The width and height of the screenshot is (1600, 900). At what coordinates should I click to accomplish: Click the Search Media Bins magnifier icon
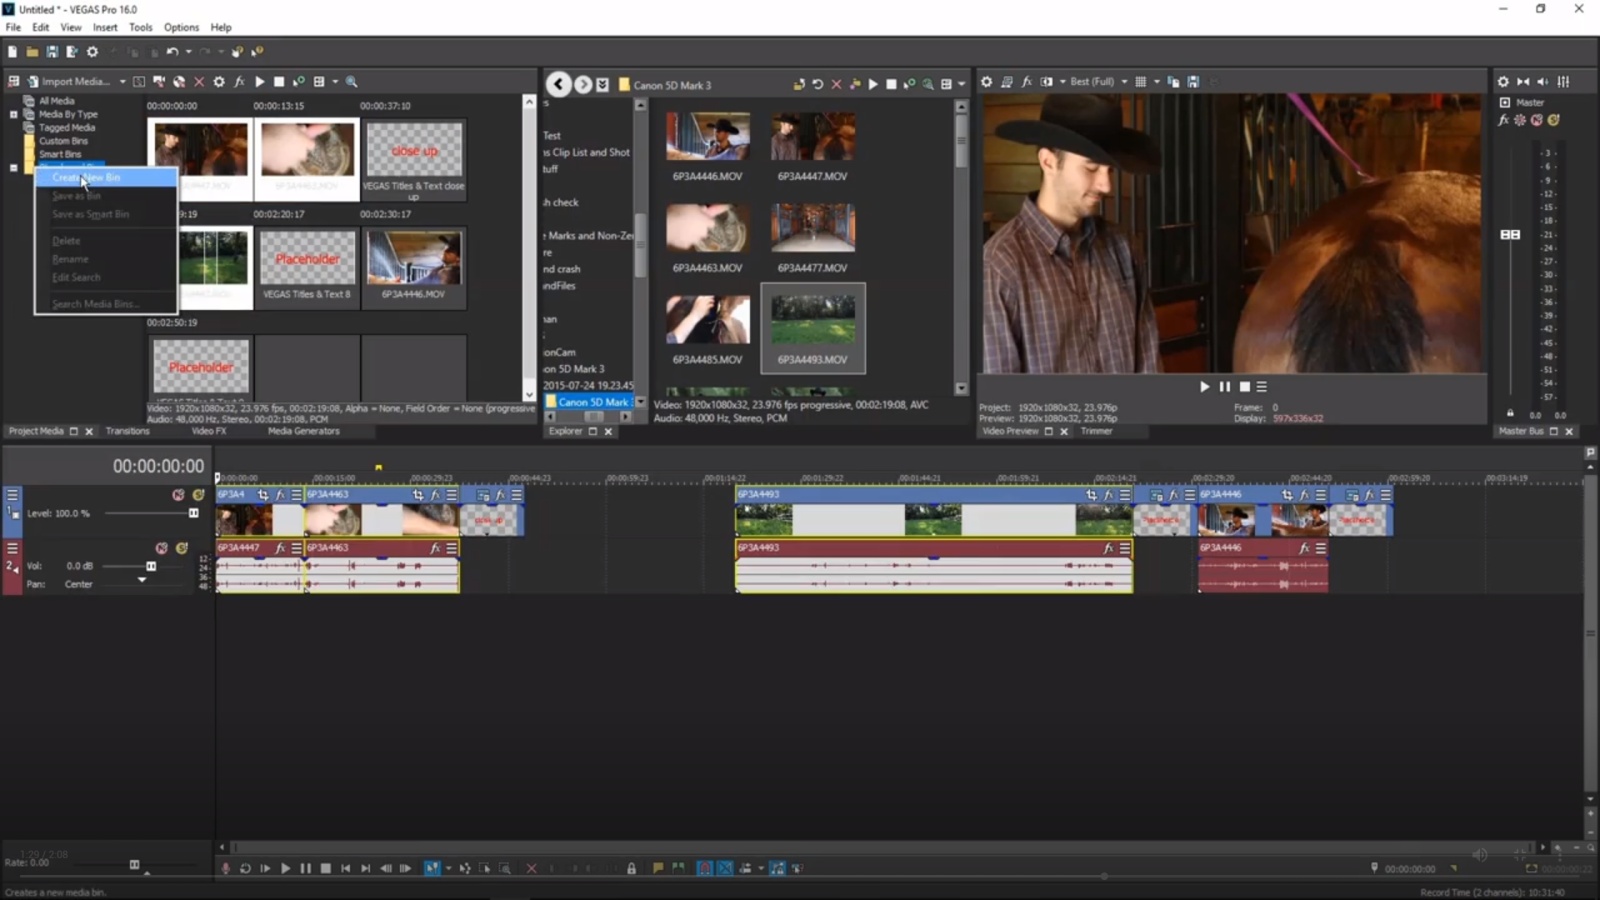(351, 82)
